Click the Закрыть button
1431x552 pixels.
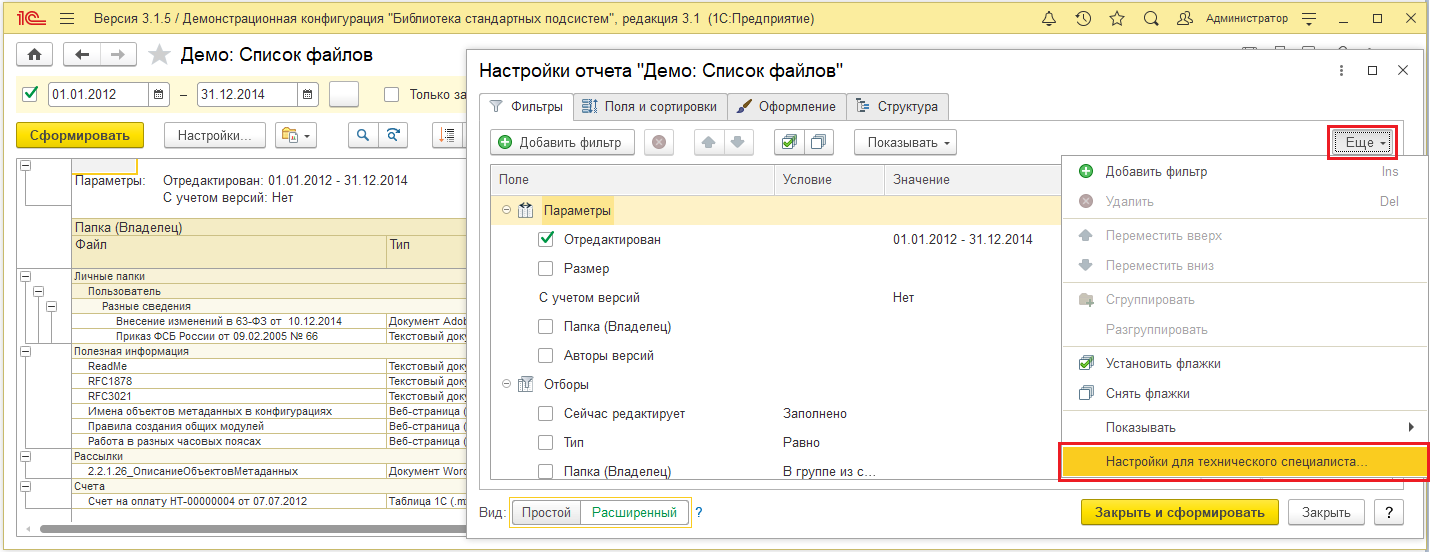(1326, 512)
